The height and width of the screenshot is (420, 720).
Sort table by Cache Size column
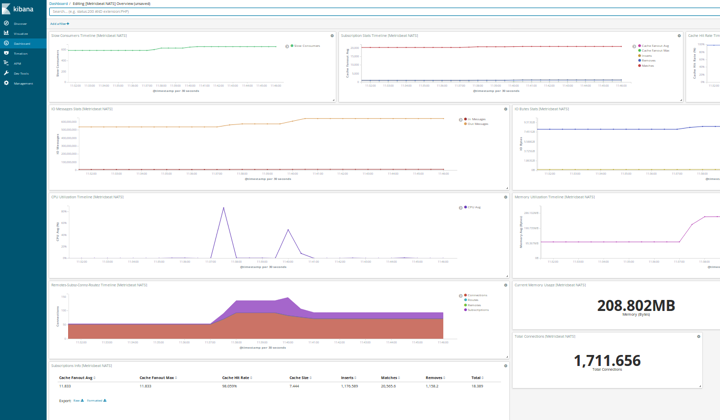tap(301, 378)
